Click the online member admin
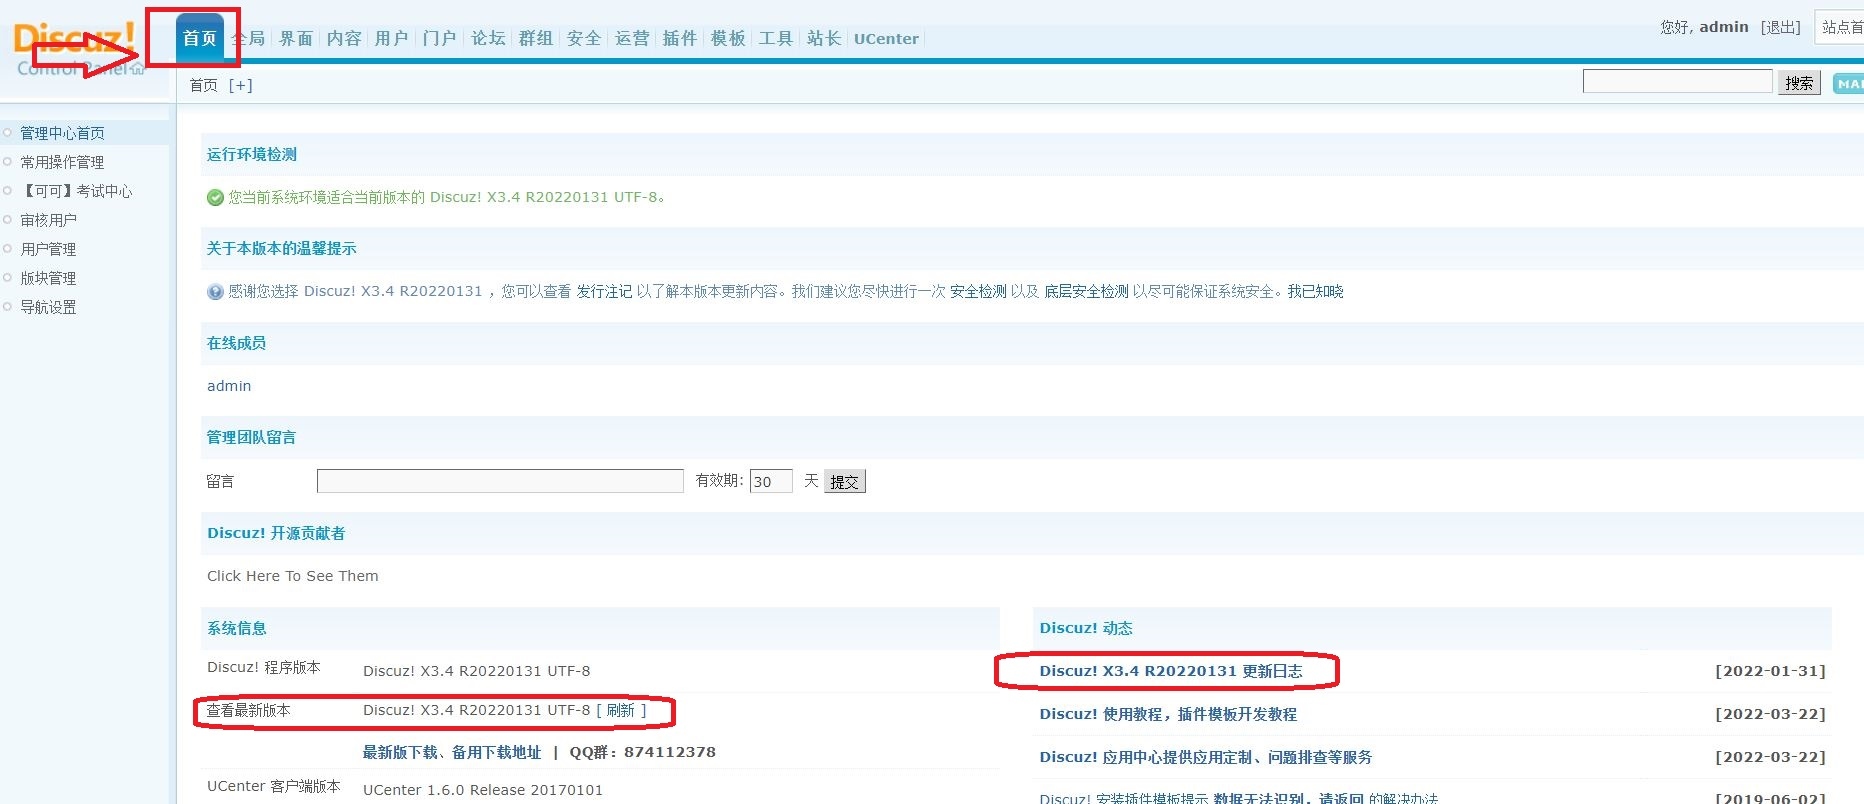Screen dimensions: 1864x804 click(x=229, y=386)
